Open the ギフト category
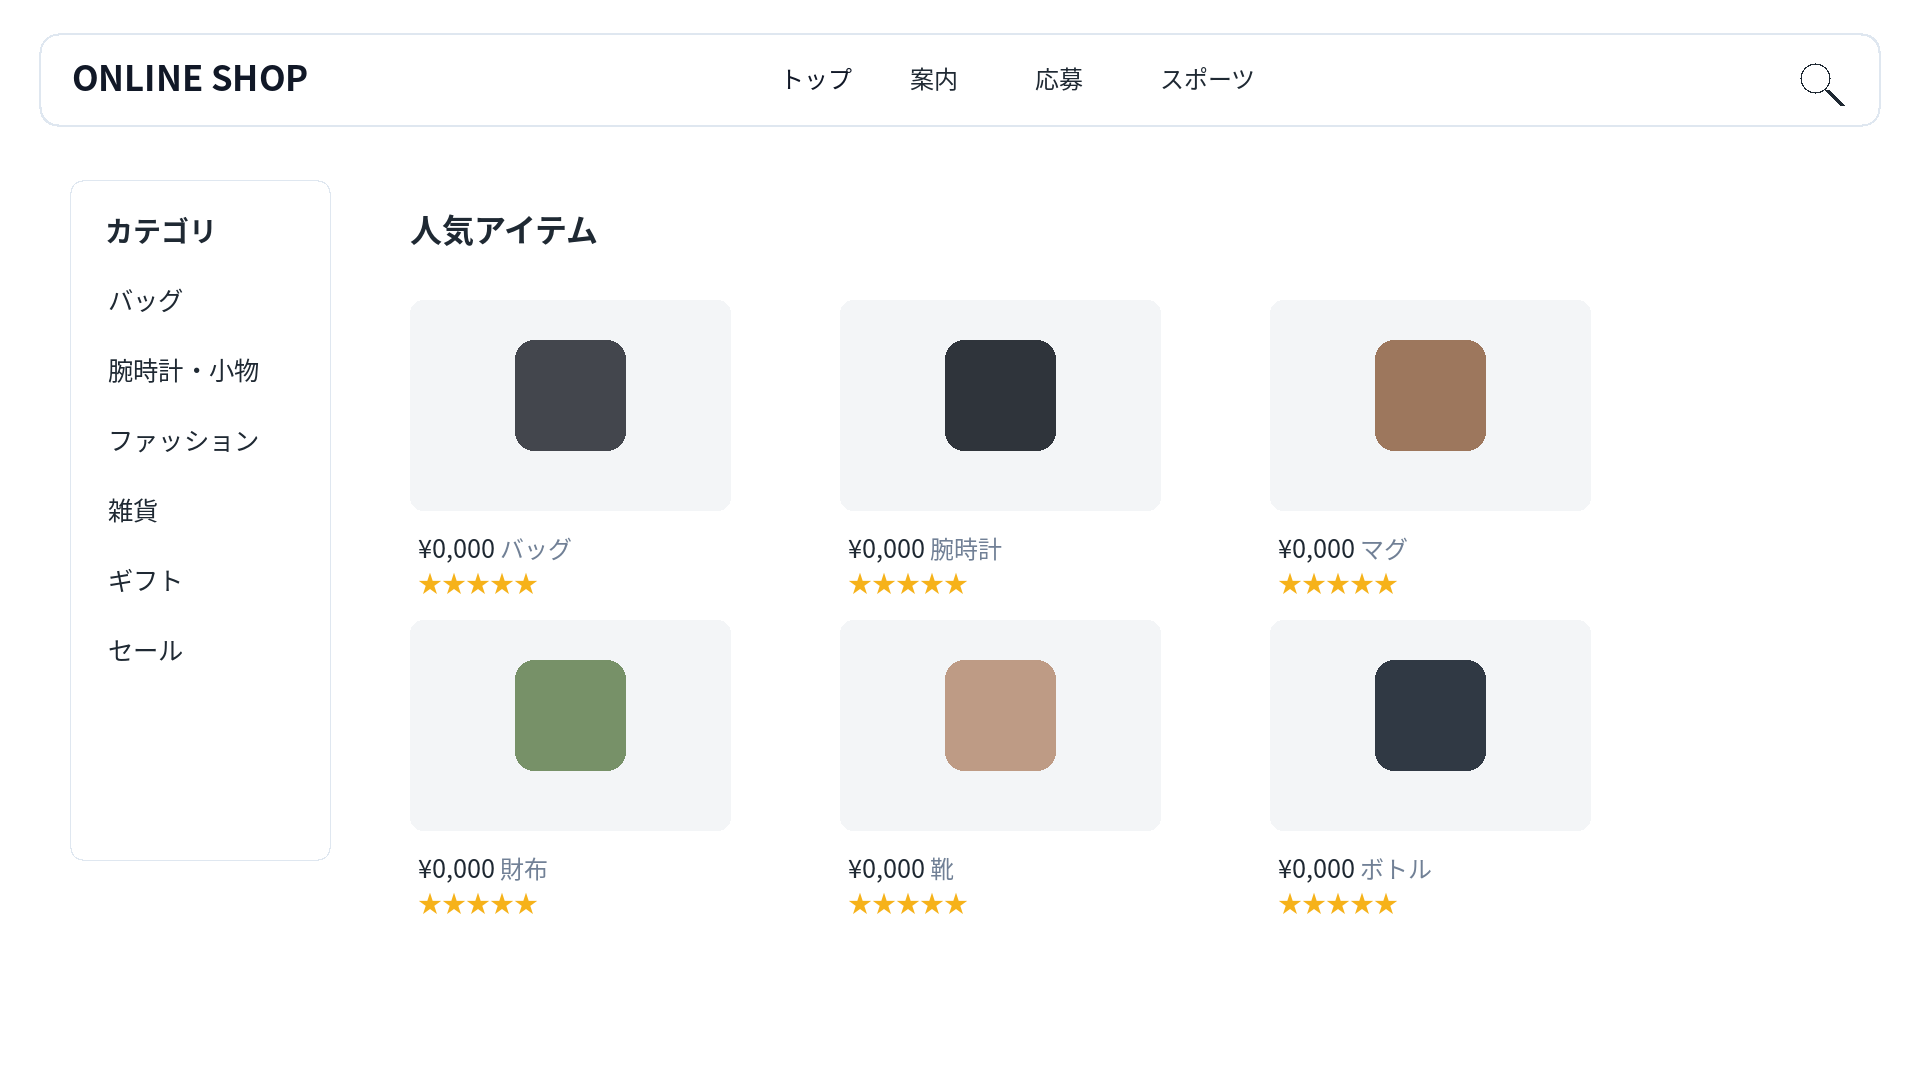 click(145, 580)
